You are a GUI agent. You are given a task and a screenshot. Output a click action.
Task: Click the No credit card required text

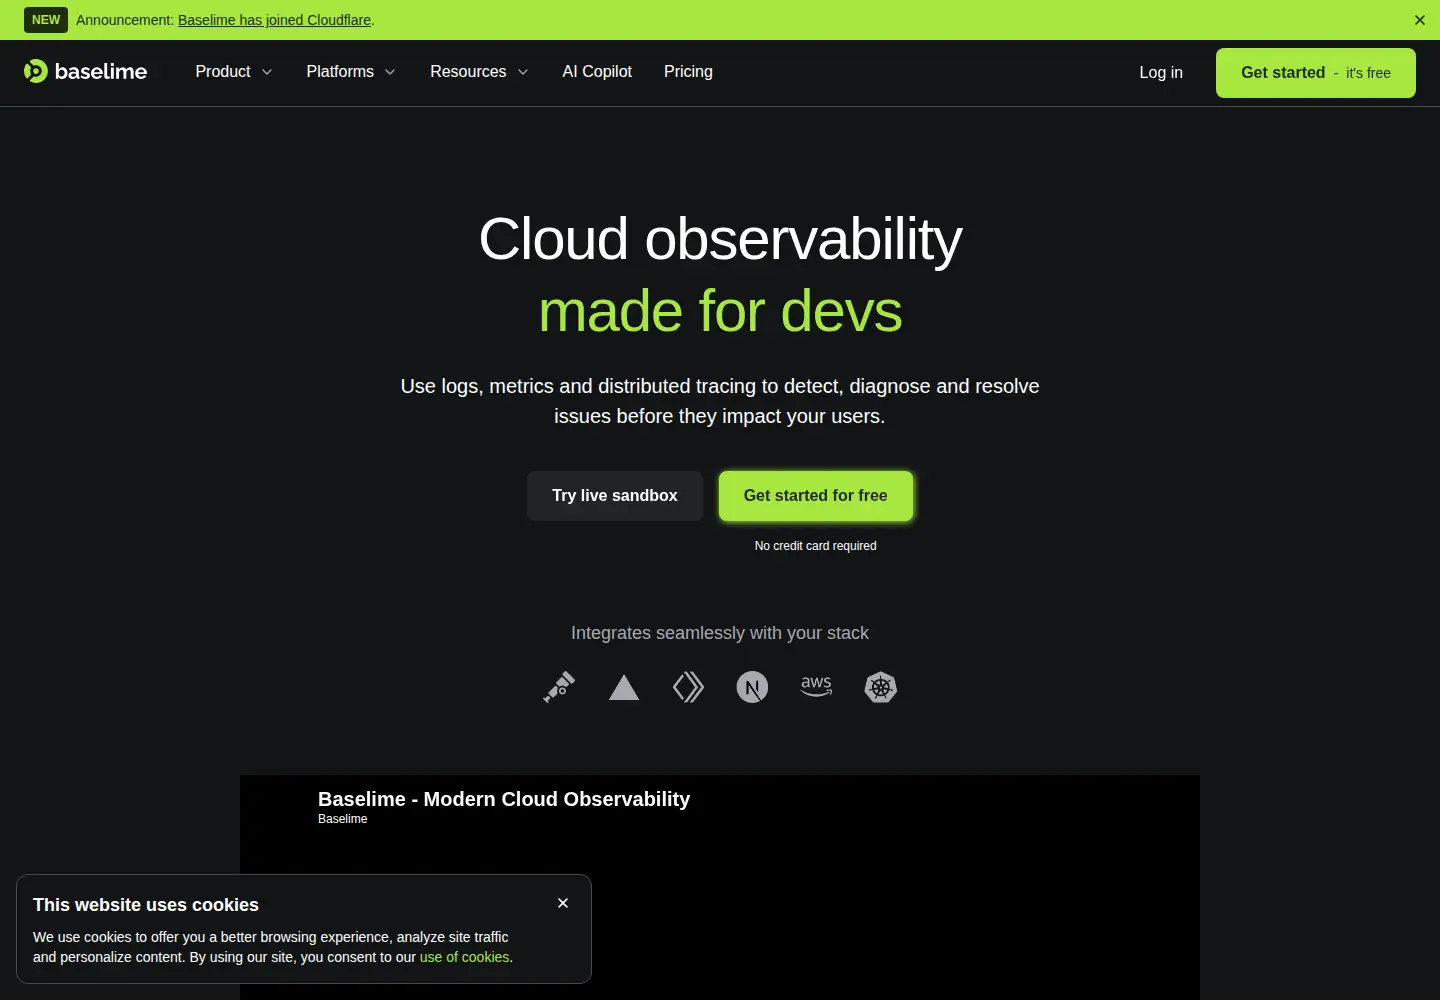click(816, 546)
